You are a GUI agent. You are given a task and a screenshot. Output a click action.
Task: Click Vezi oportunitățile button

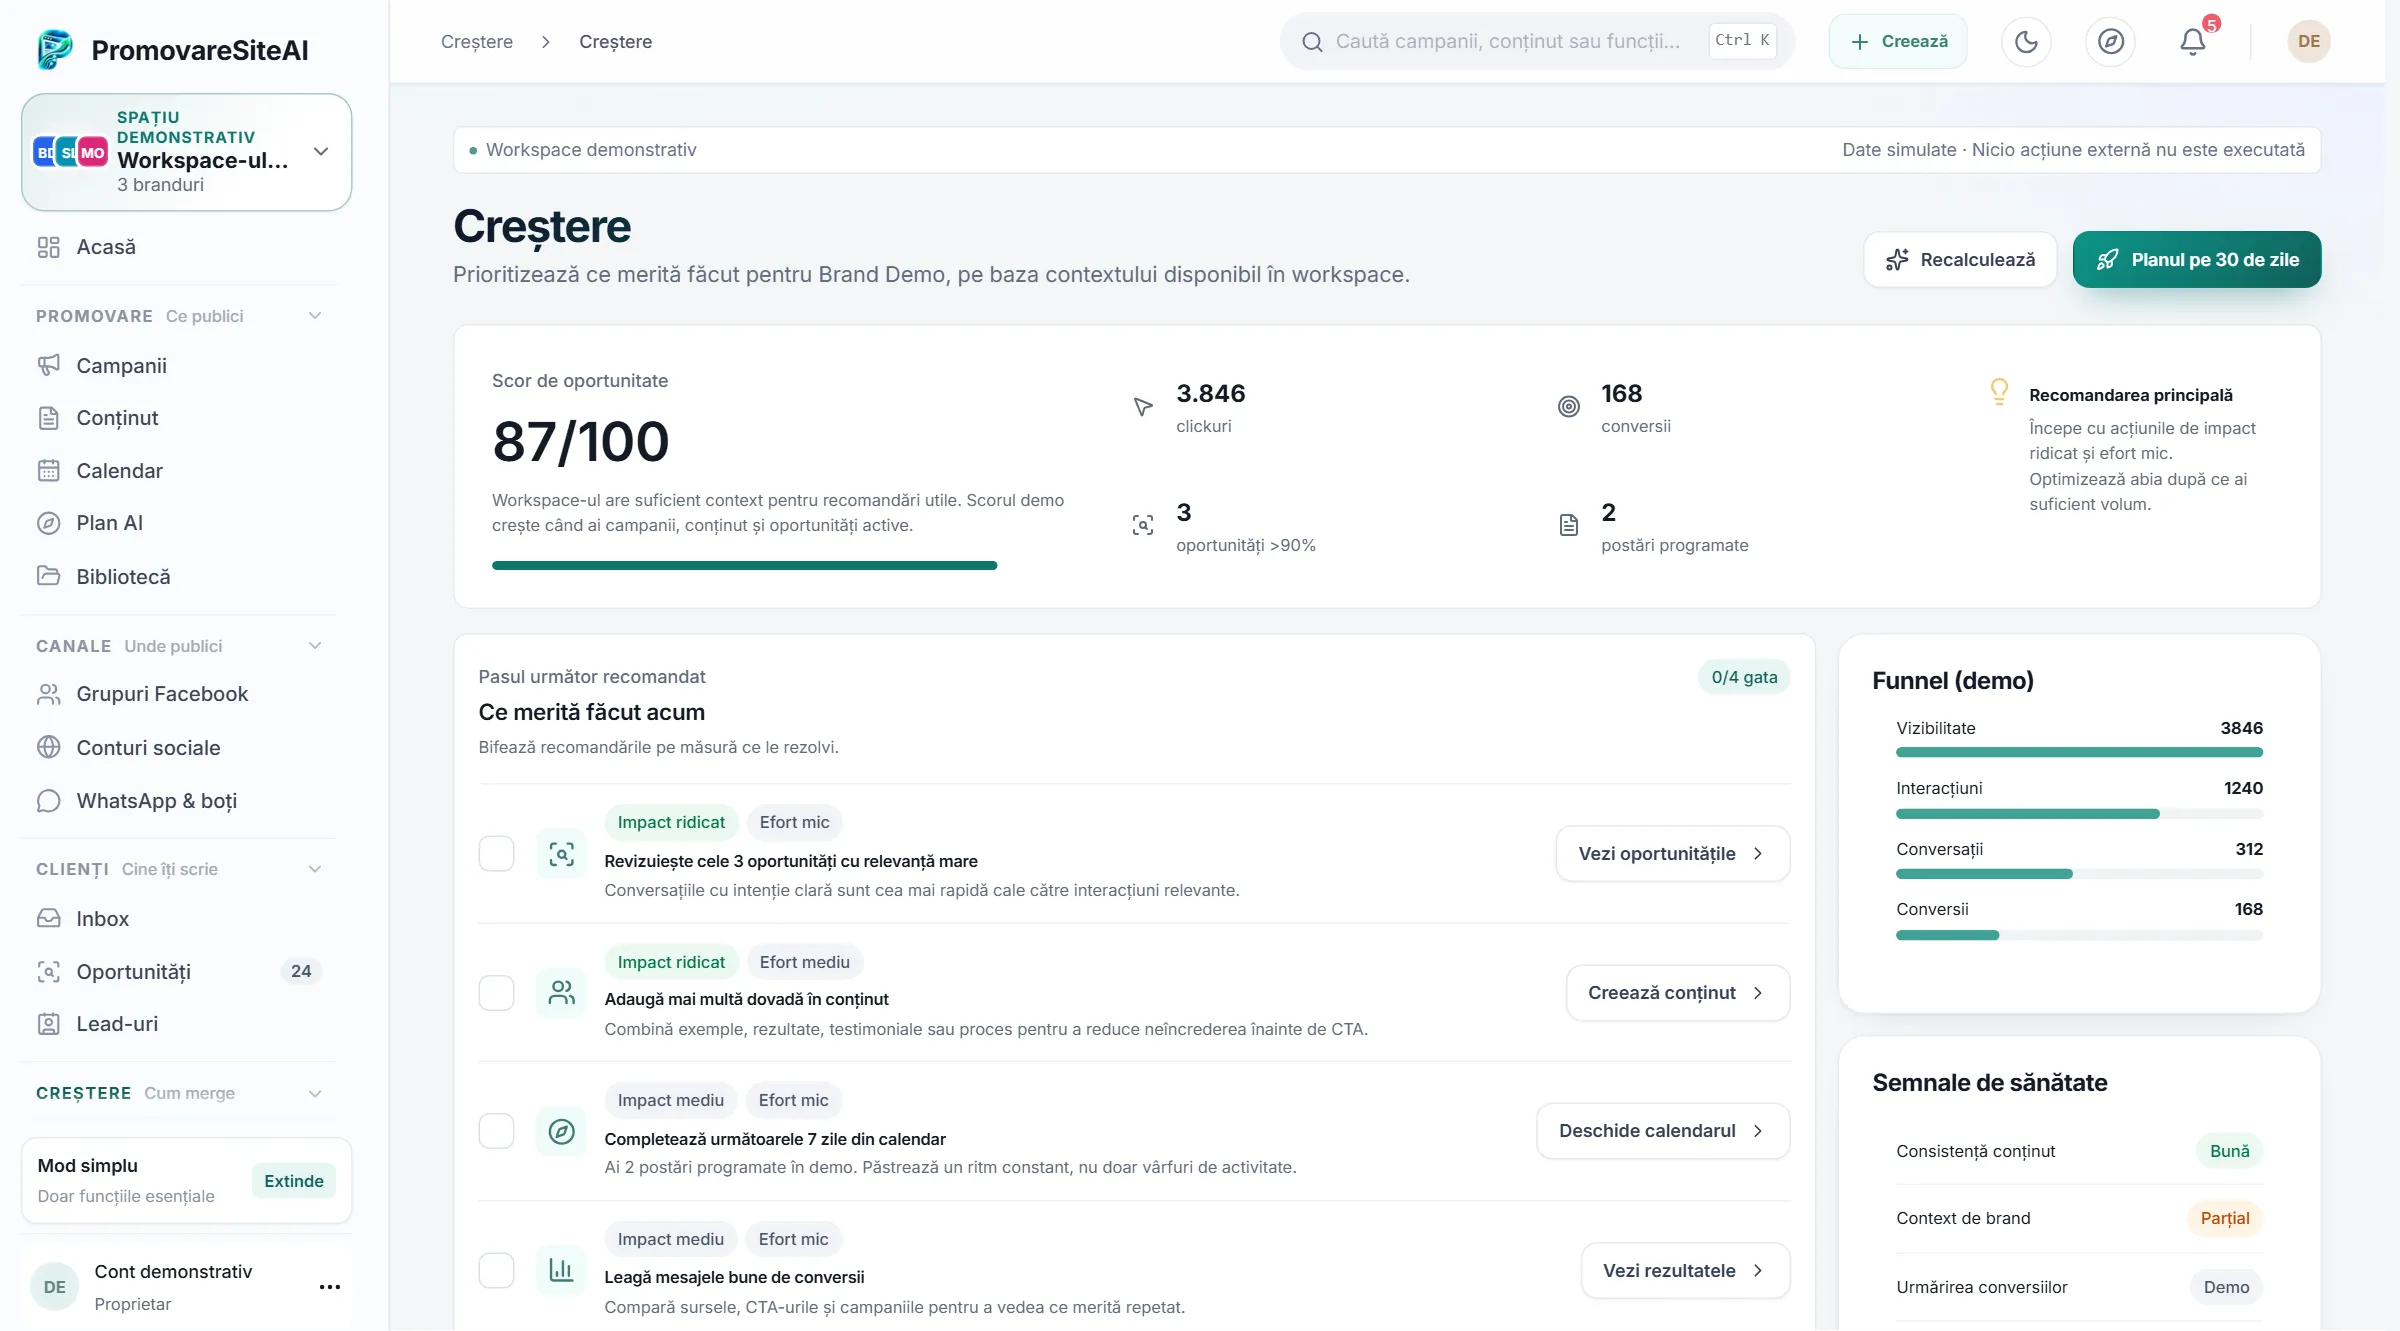(1673, 853)
